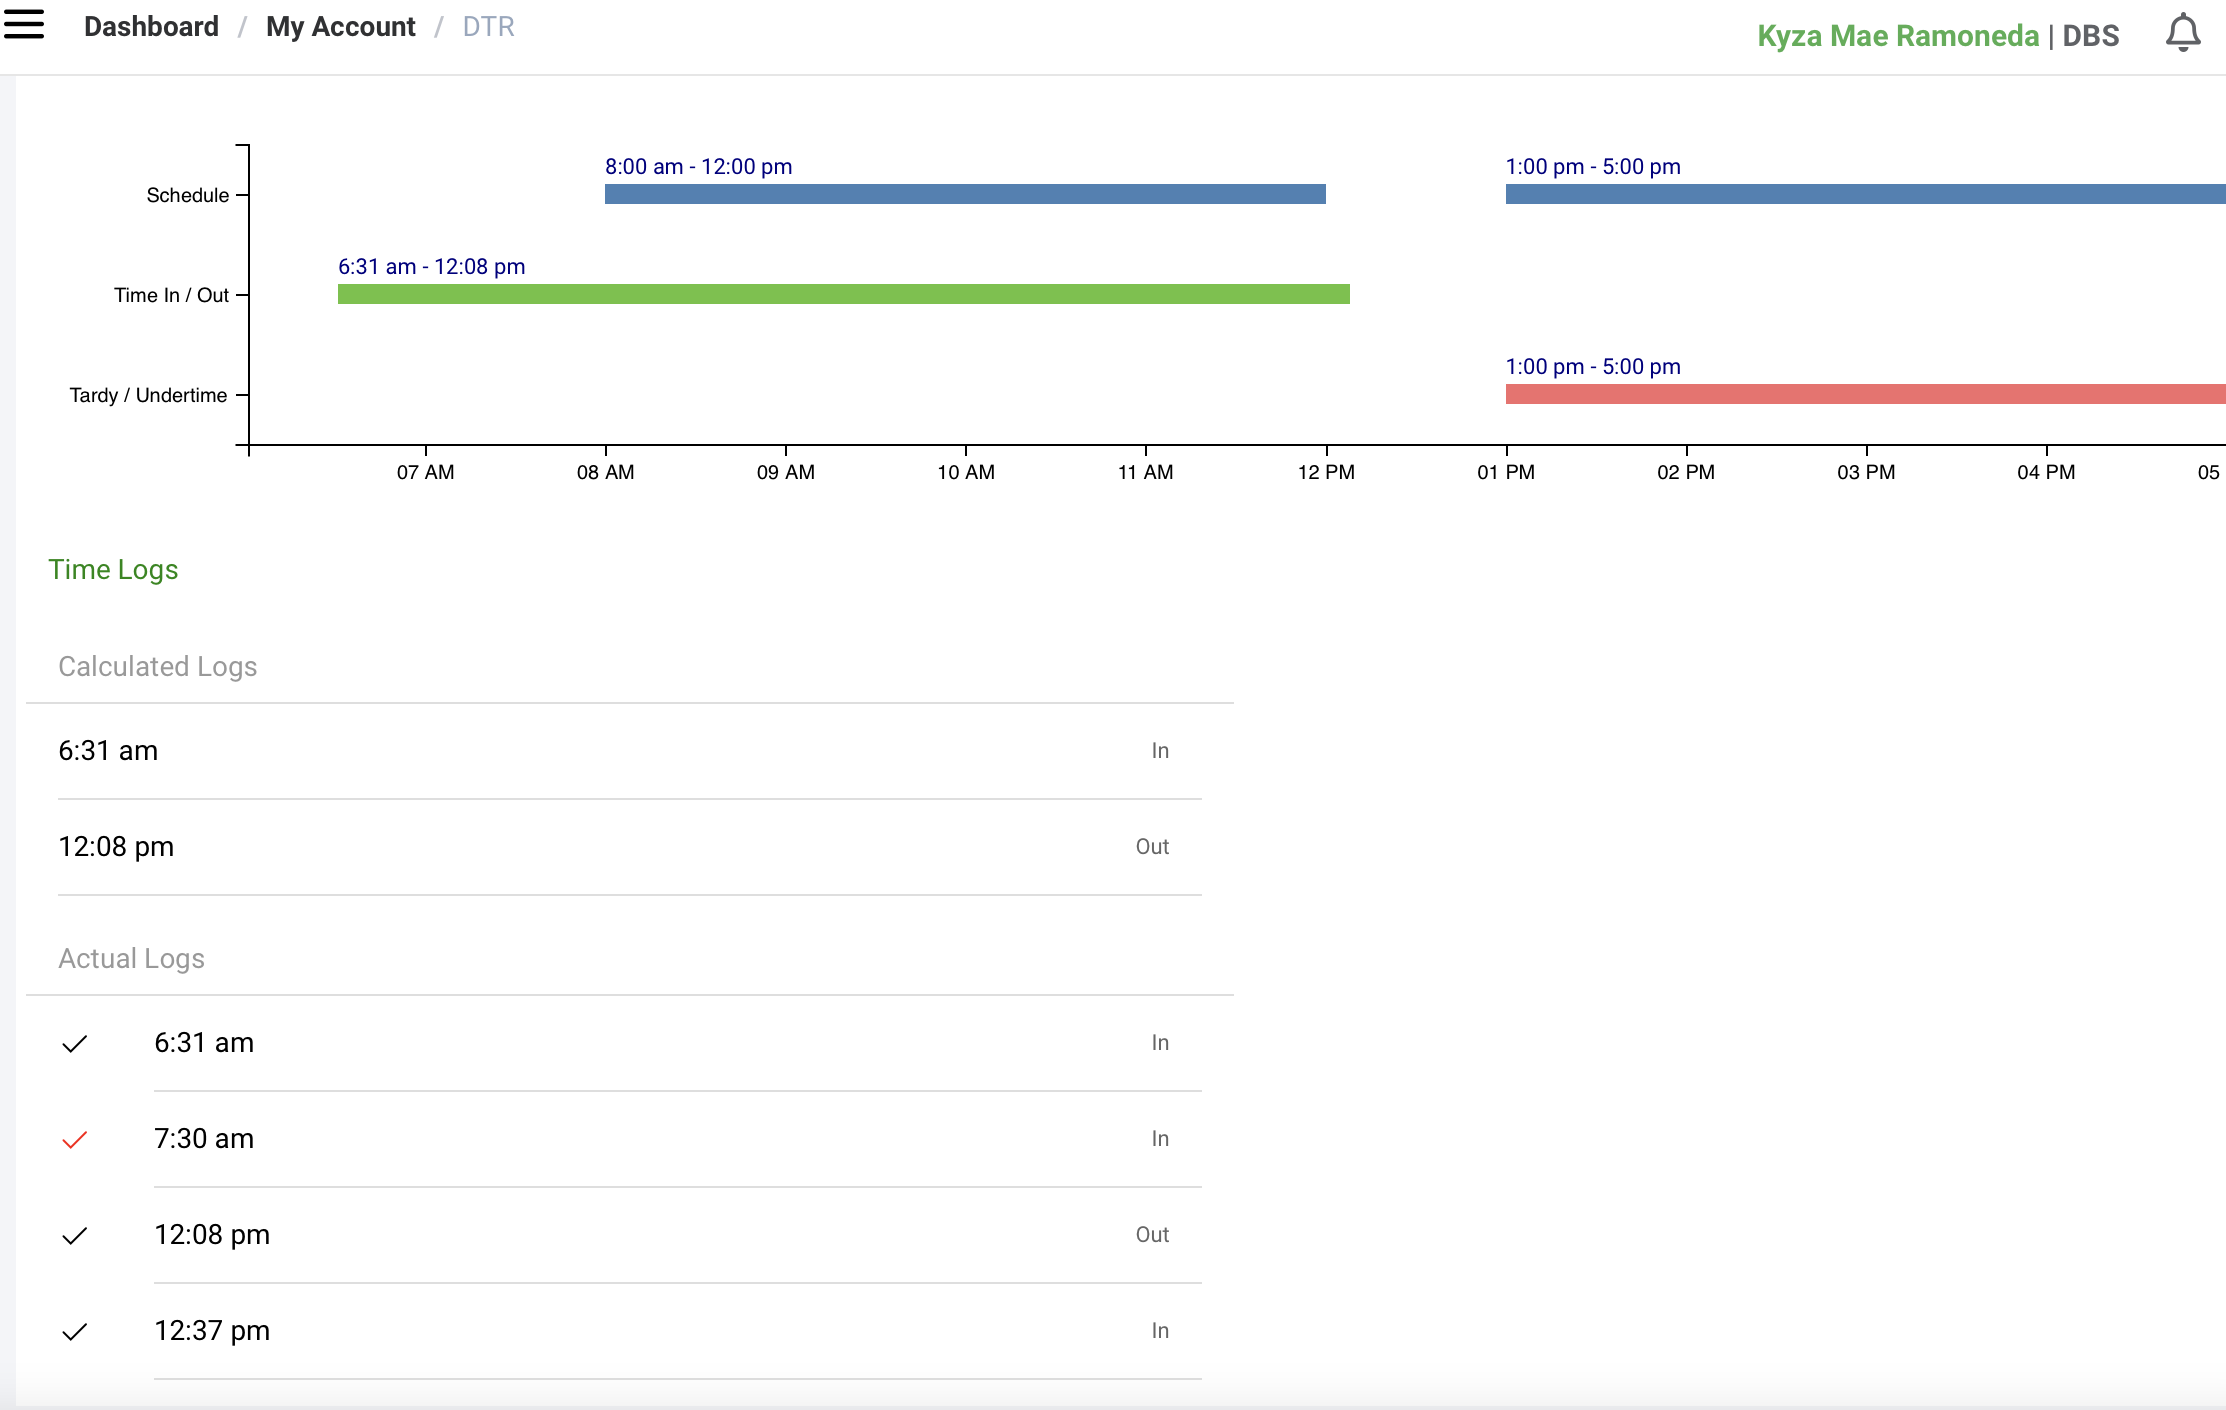Click checkmark beside 6:31 am actual log
The width and height of the screenshot is (2226, 1410).
(x=75, y=1044)
